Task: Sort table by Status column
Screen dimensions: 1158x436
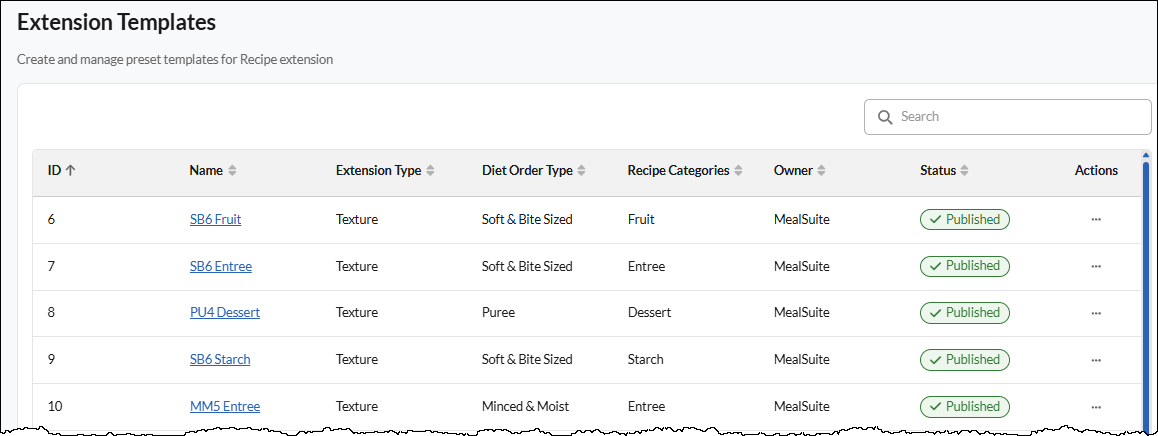Action: tap(965, 171)
